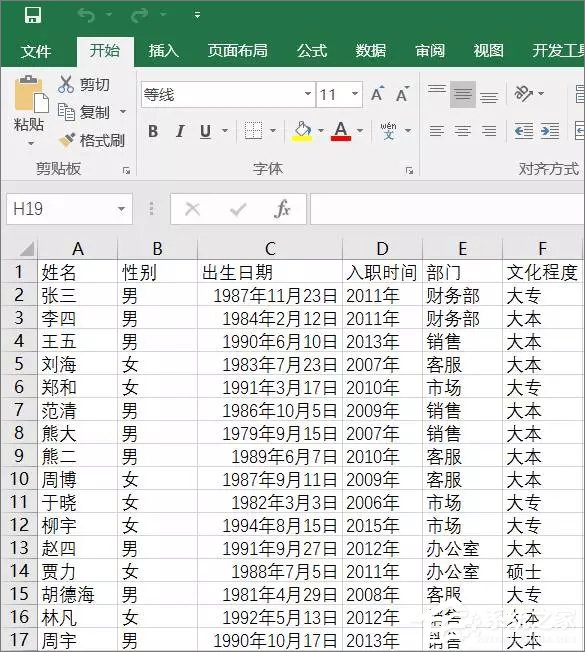The height and width of the screenshot is (652, 585).
Task: Click the select all corner triangle
Action: pos(26,249)
